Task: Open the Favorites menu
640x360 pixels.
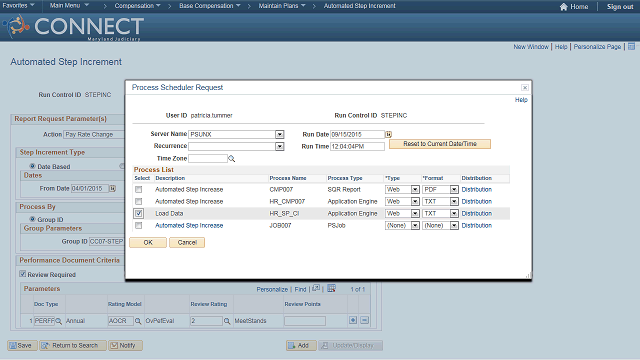Action: coord(18,6)
